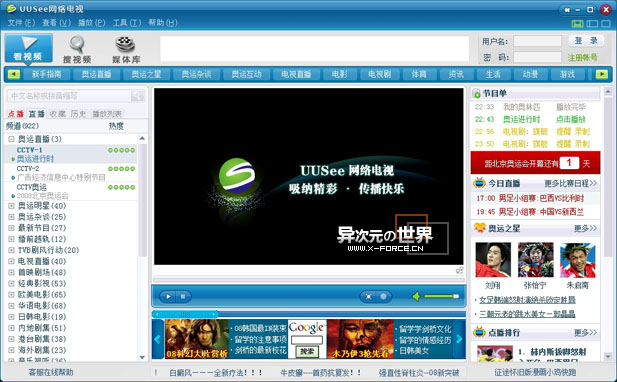Click the 登录 login button
Viewport: 617px width, 382px height.
pos(586,41)
